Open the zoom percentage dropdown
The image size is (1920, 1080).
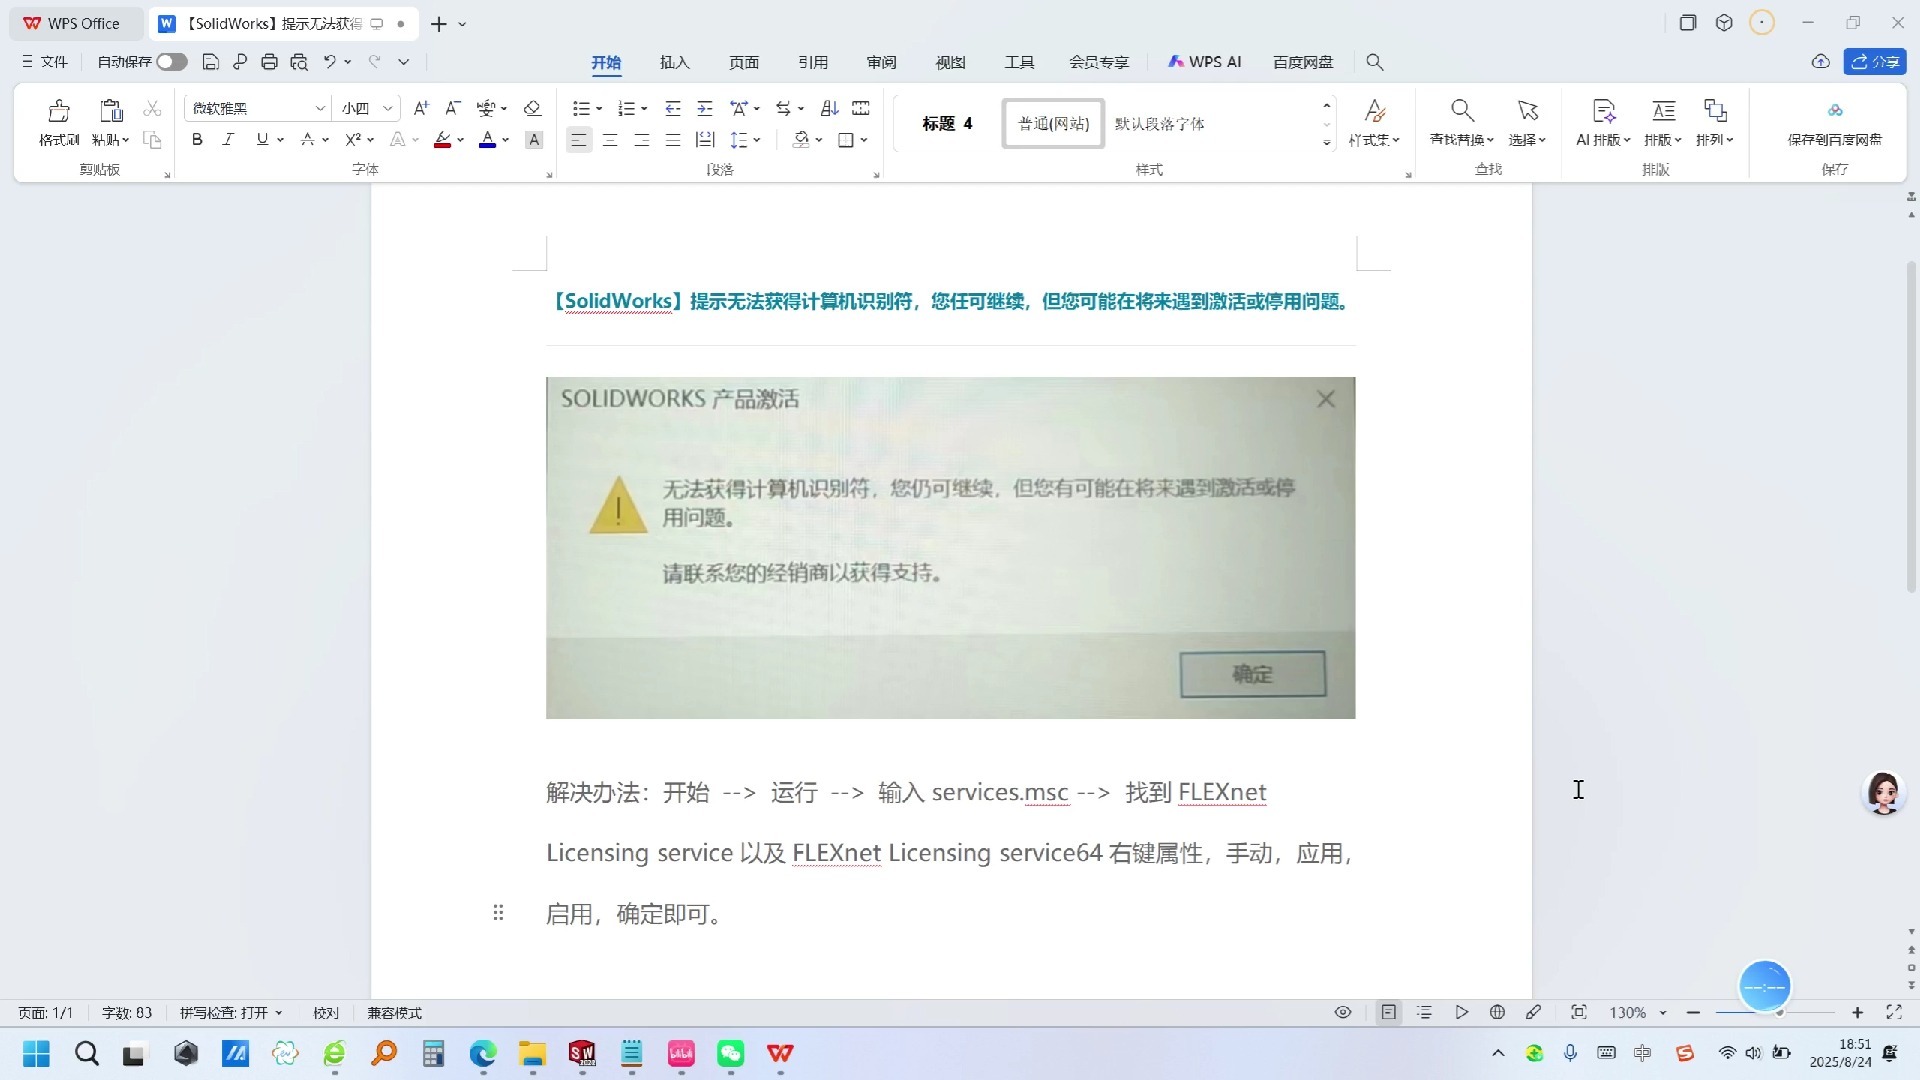pyautogui.click(x=1663, y=1013)
